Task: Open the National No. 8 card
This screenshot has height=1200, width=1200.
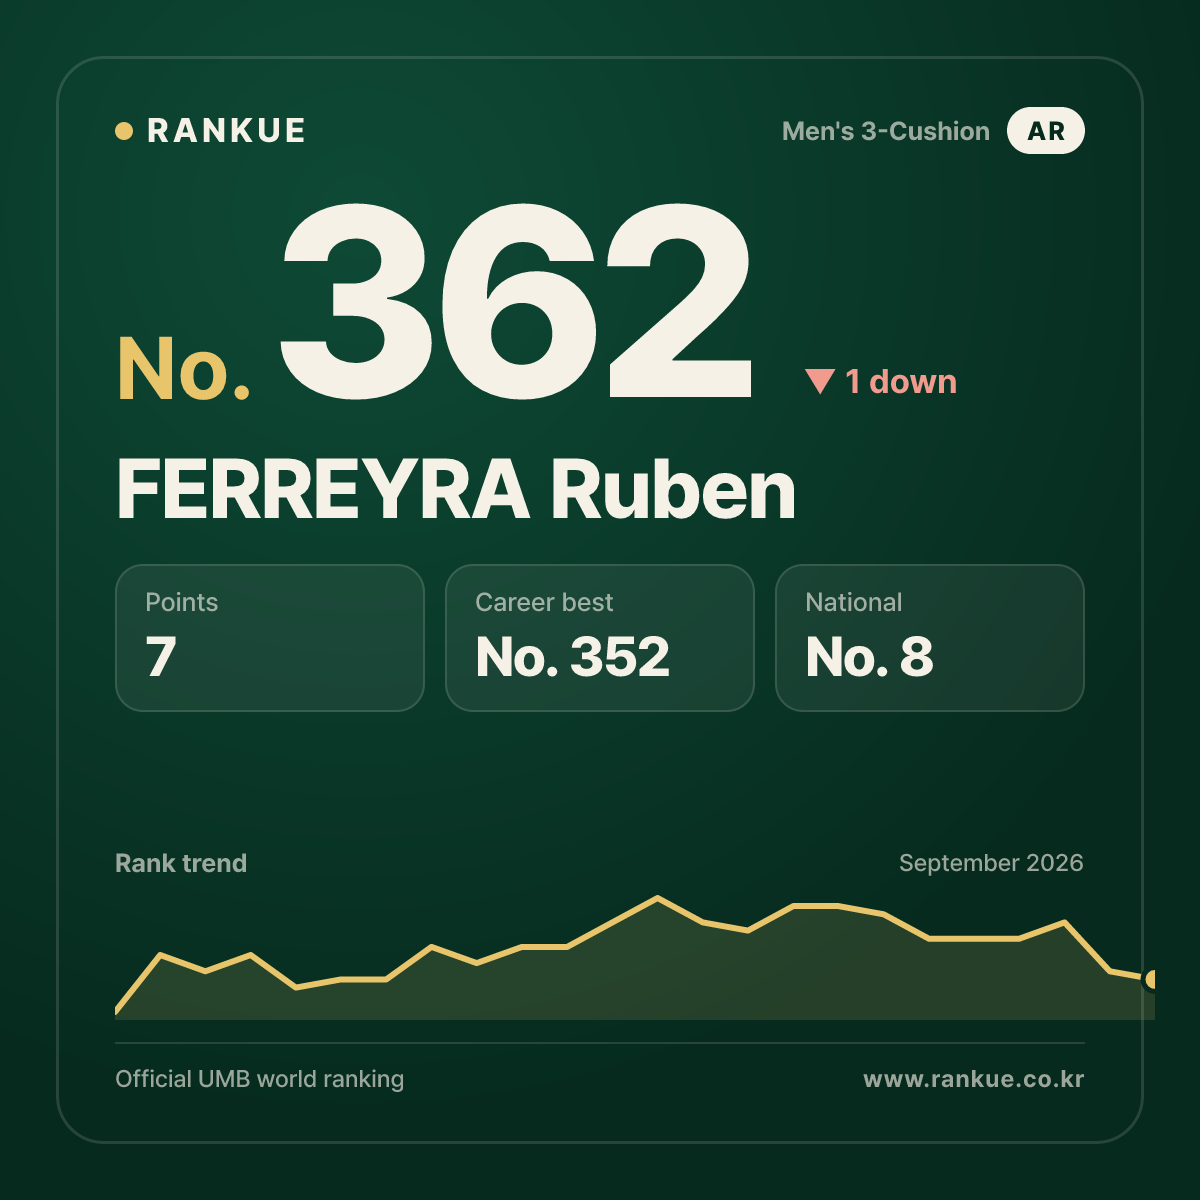Action: click(x=930, y=638)
